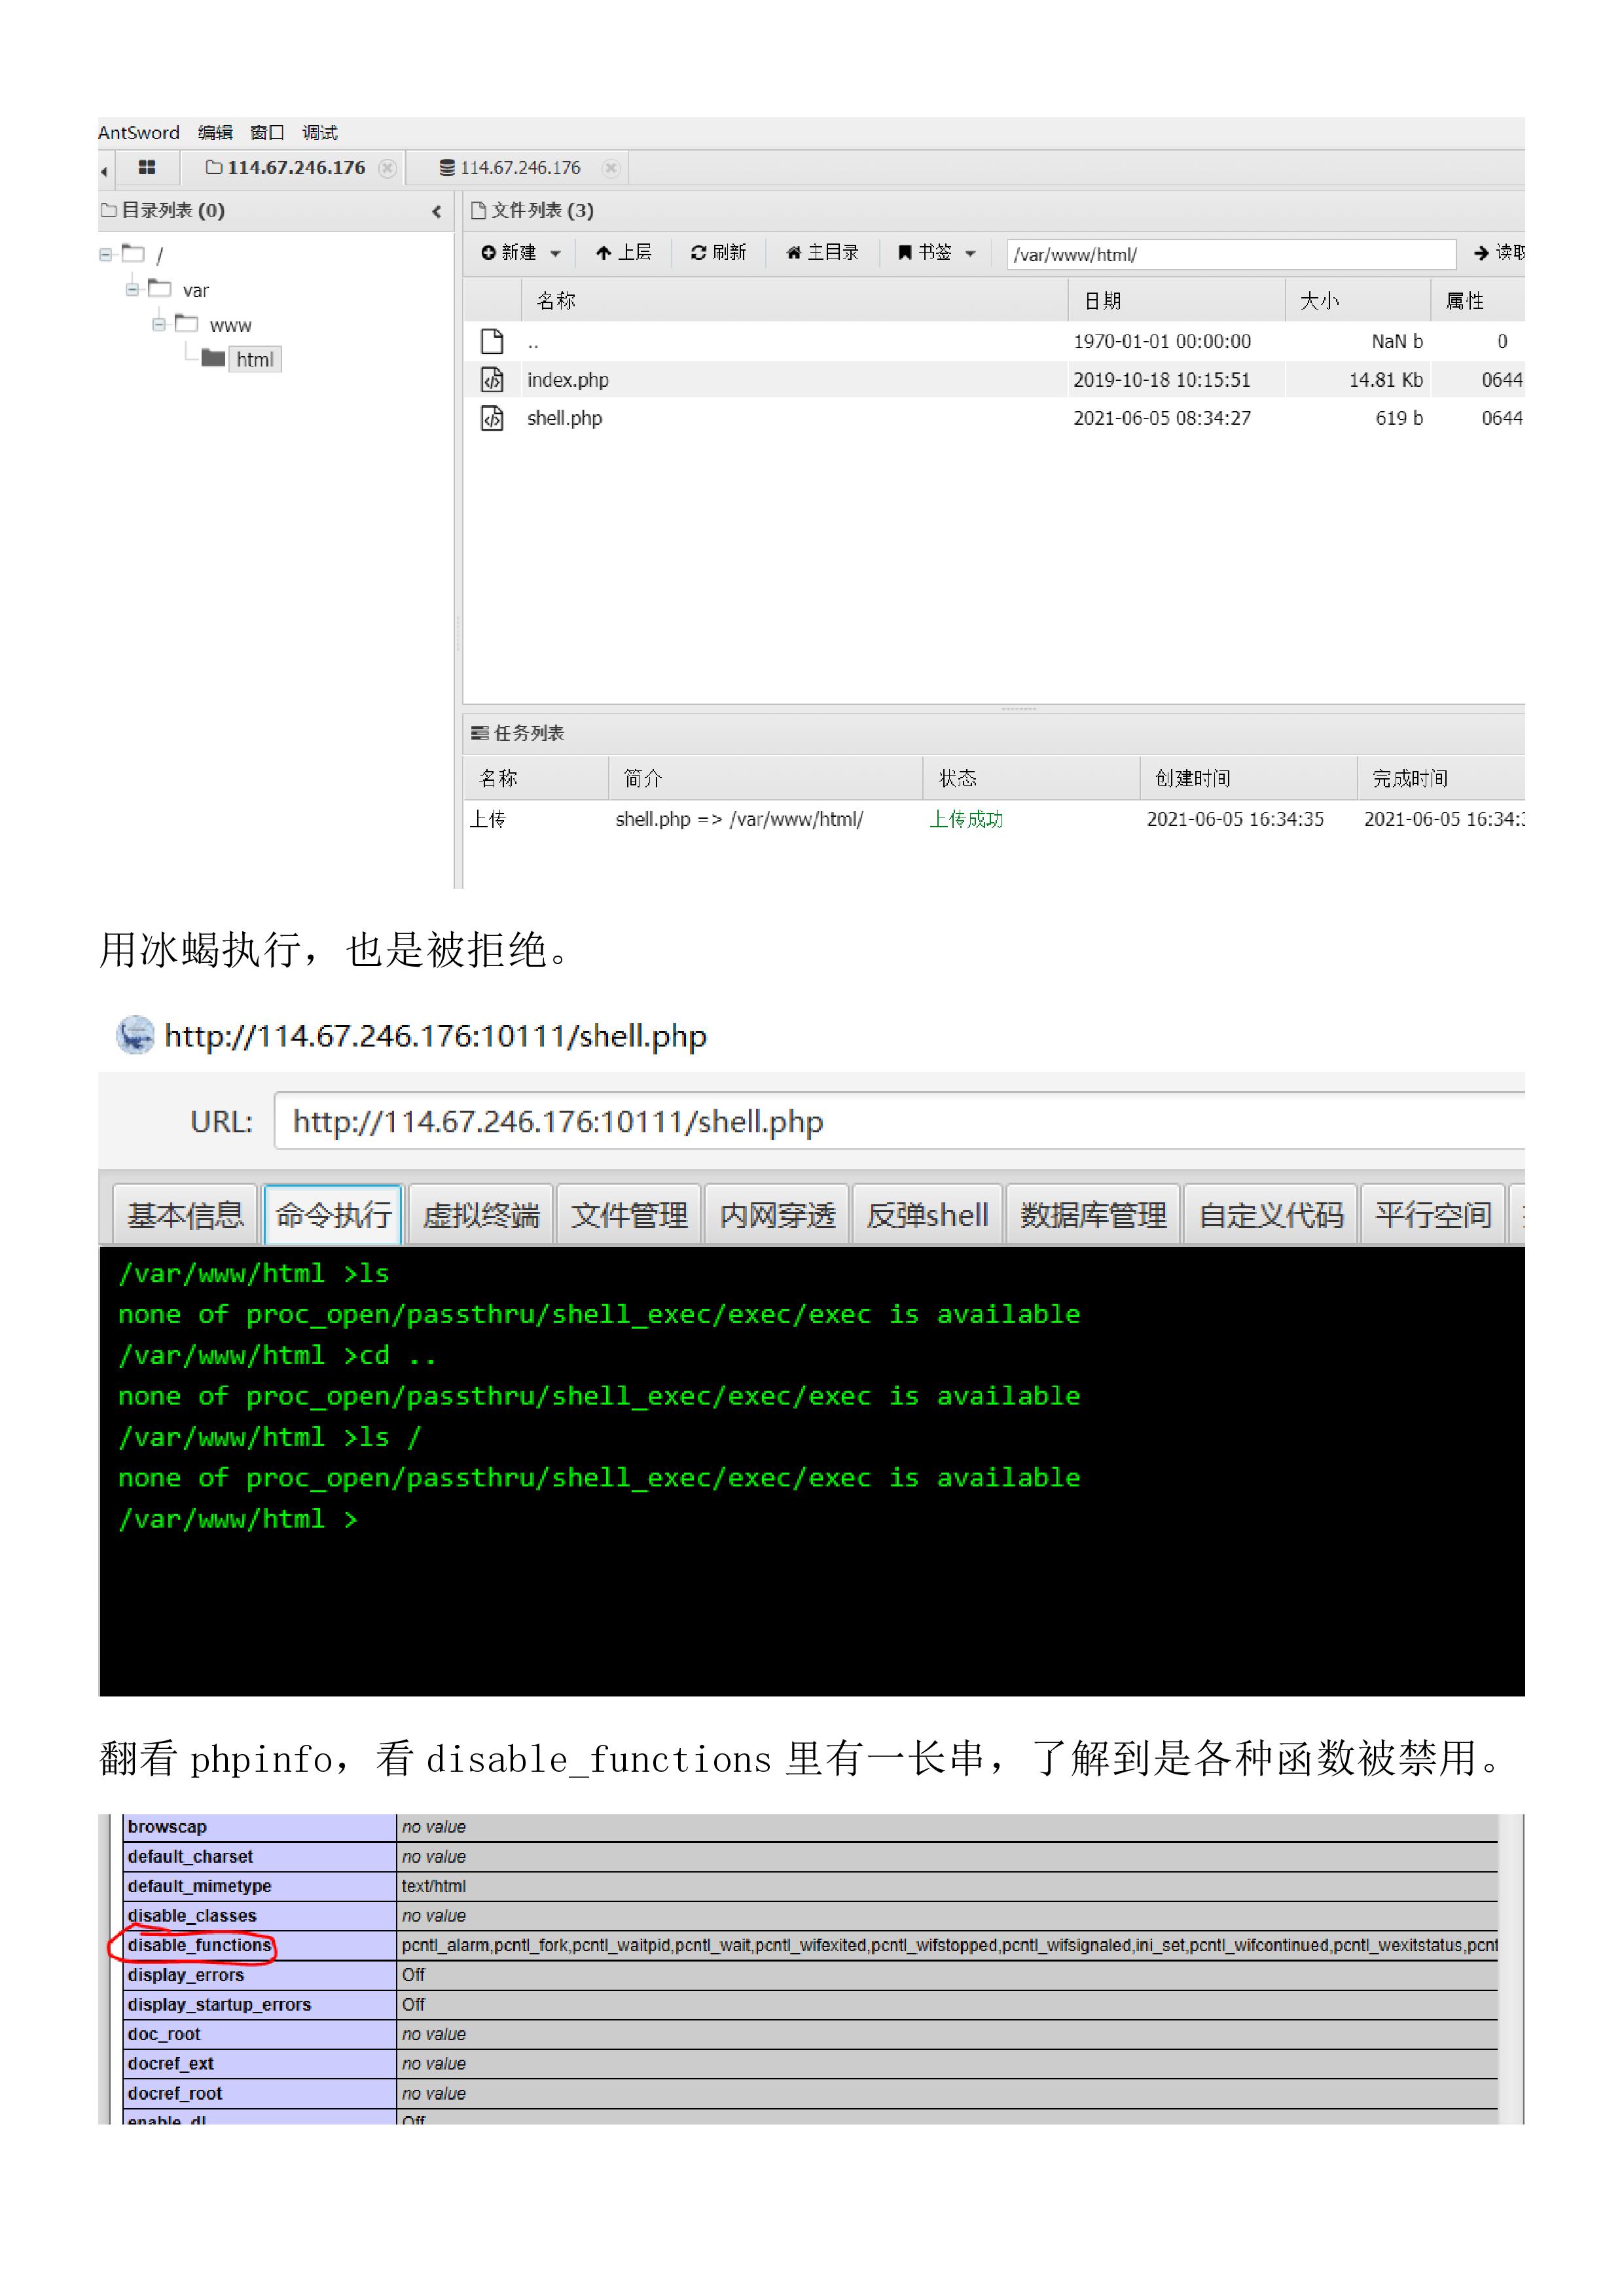Click the disable_classes row in phpinfo
The height and width of the screenshot is (2296, 1624).
810,1915
